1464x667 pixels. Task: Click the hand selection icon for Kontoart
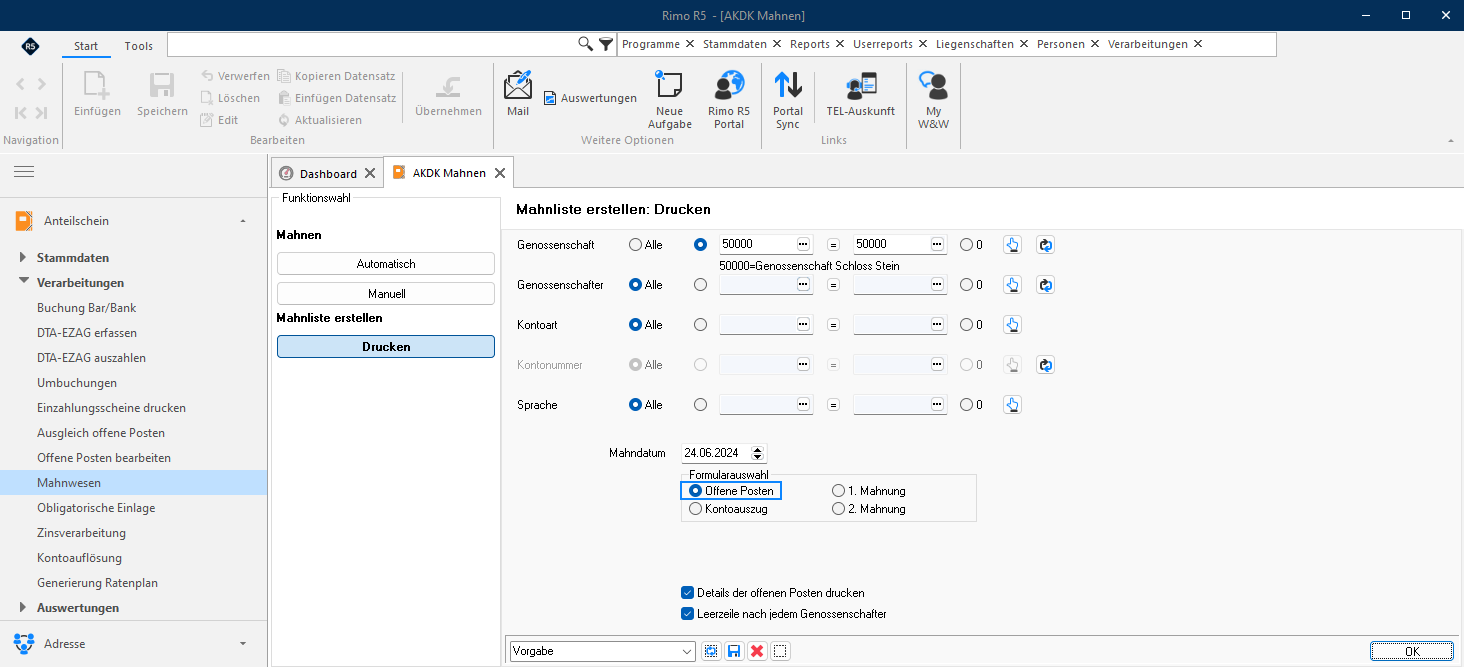pos(1012,325)
